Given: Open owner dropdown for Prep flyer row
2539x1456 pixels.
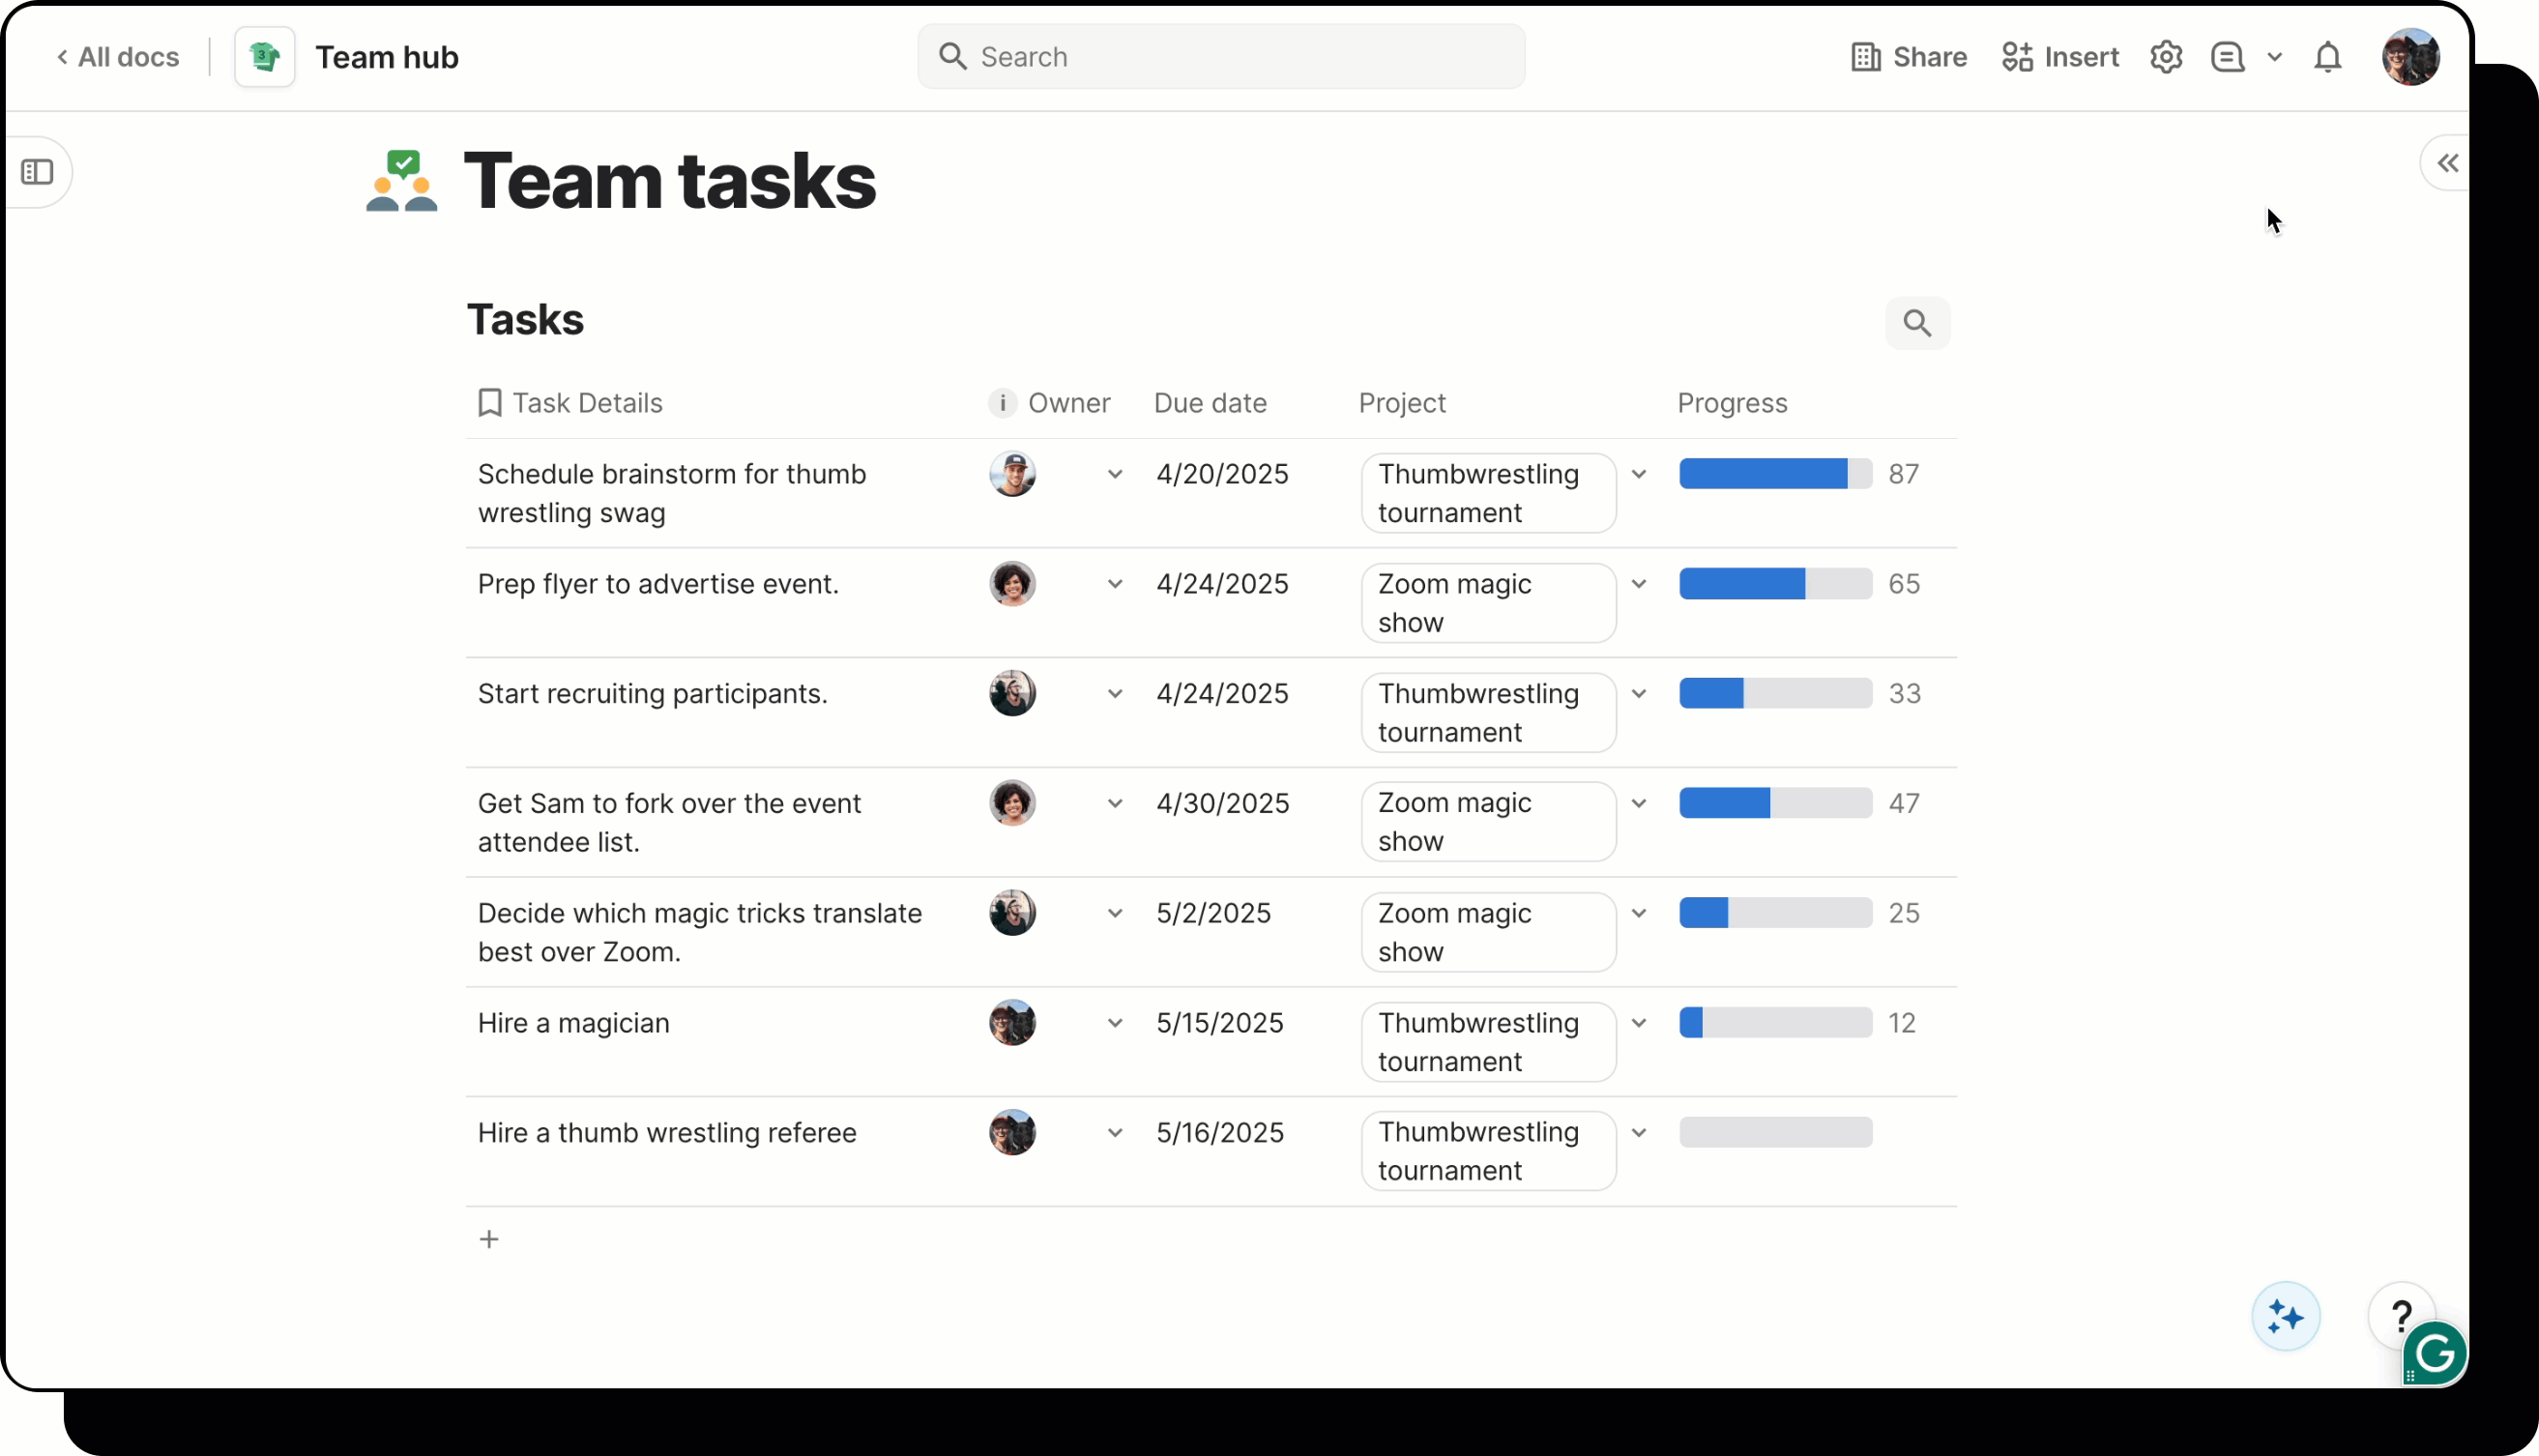Looking at the screenshot, I should click(1115, 584).
